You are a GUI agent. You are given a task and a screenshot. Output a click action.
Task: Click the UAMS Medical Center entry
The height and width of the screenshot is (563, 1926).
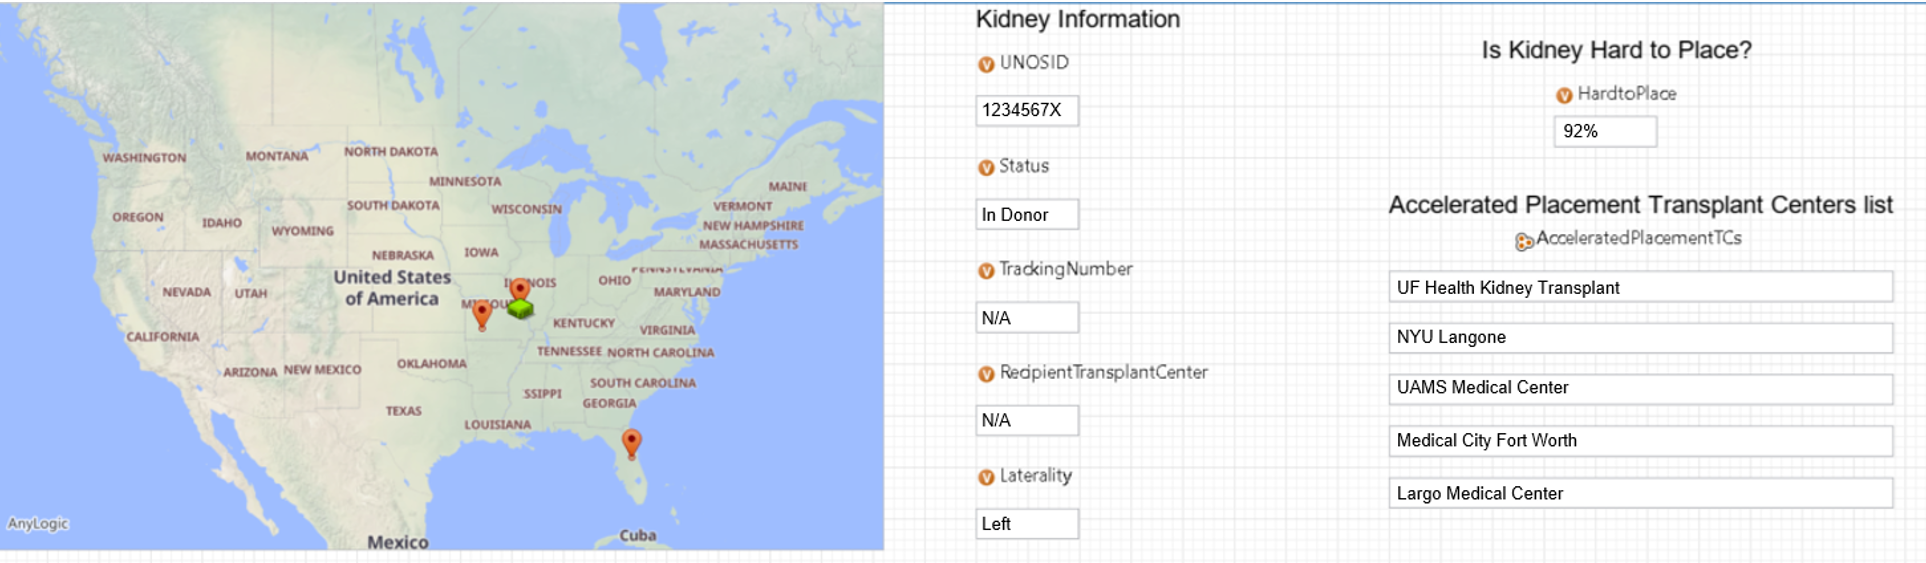[1639, 388]
